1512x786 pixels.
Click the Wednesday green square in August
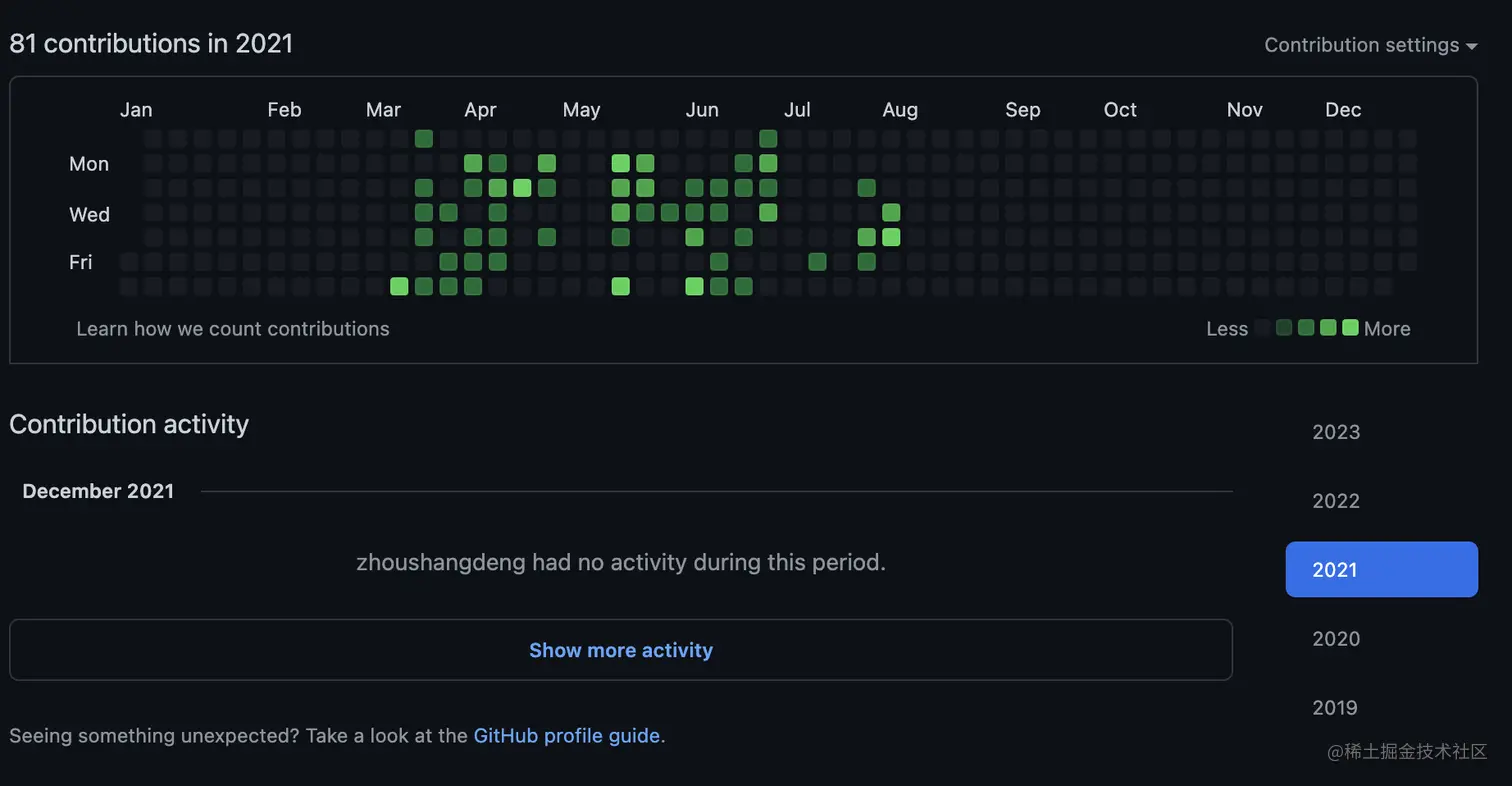[x=891, y=212]
